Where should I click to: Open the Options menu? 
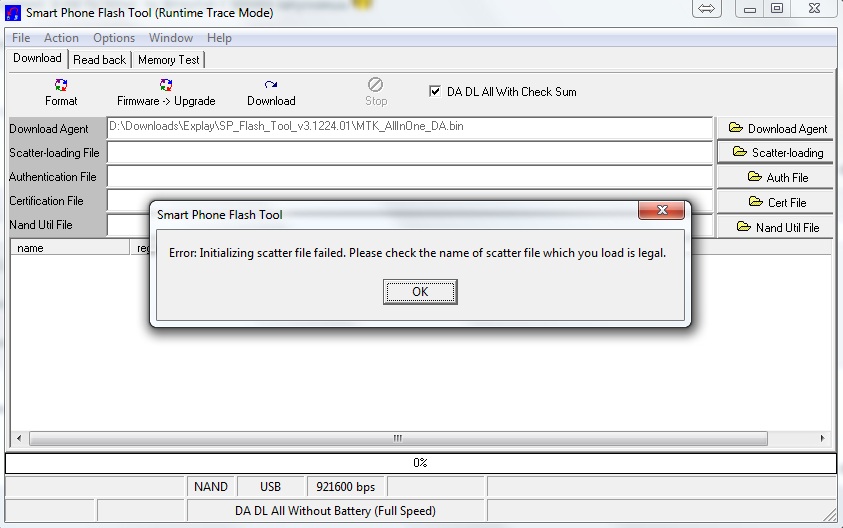coord(114,38)
